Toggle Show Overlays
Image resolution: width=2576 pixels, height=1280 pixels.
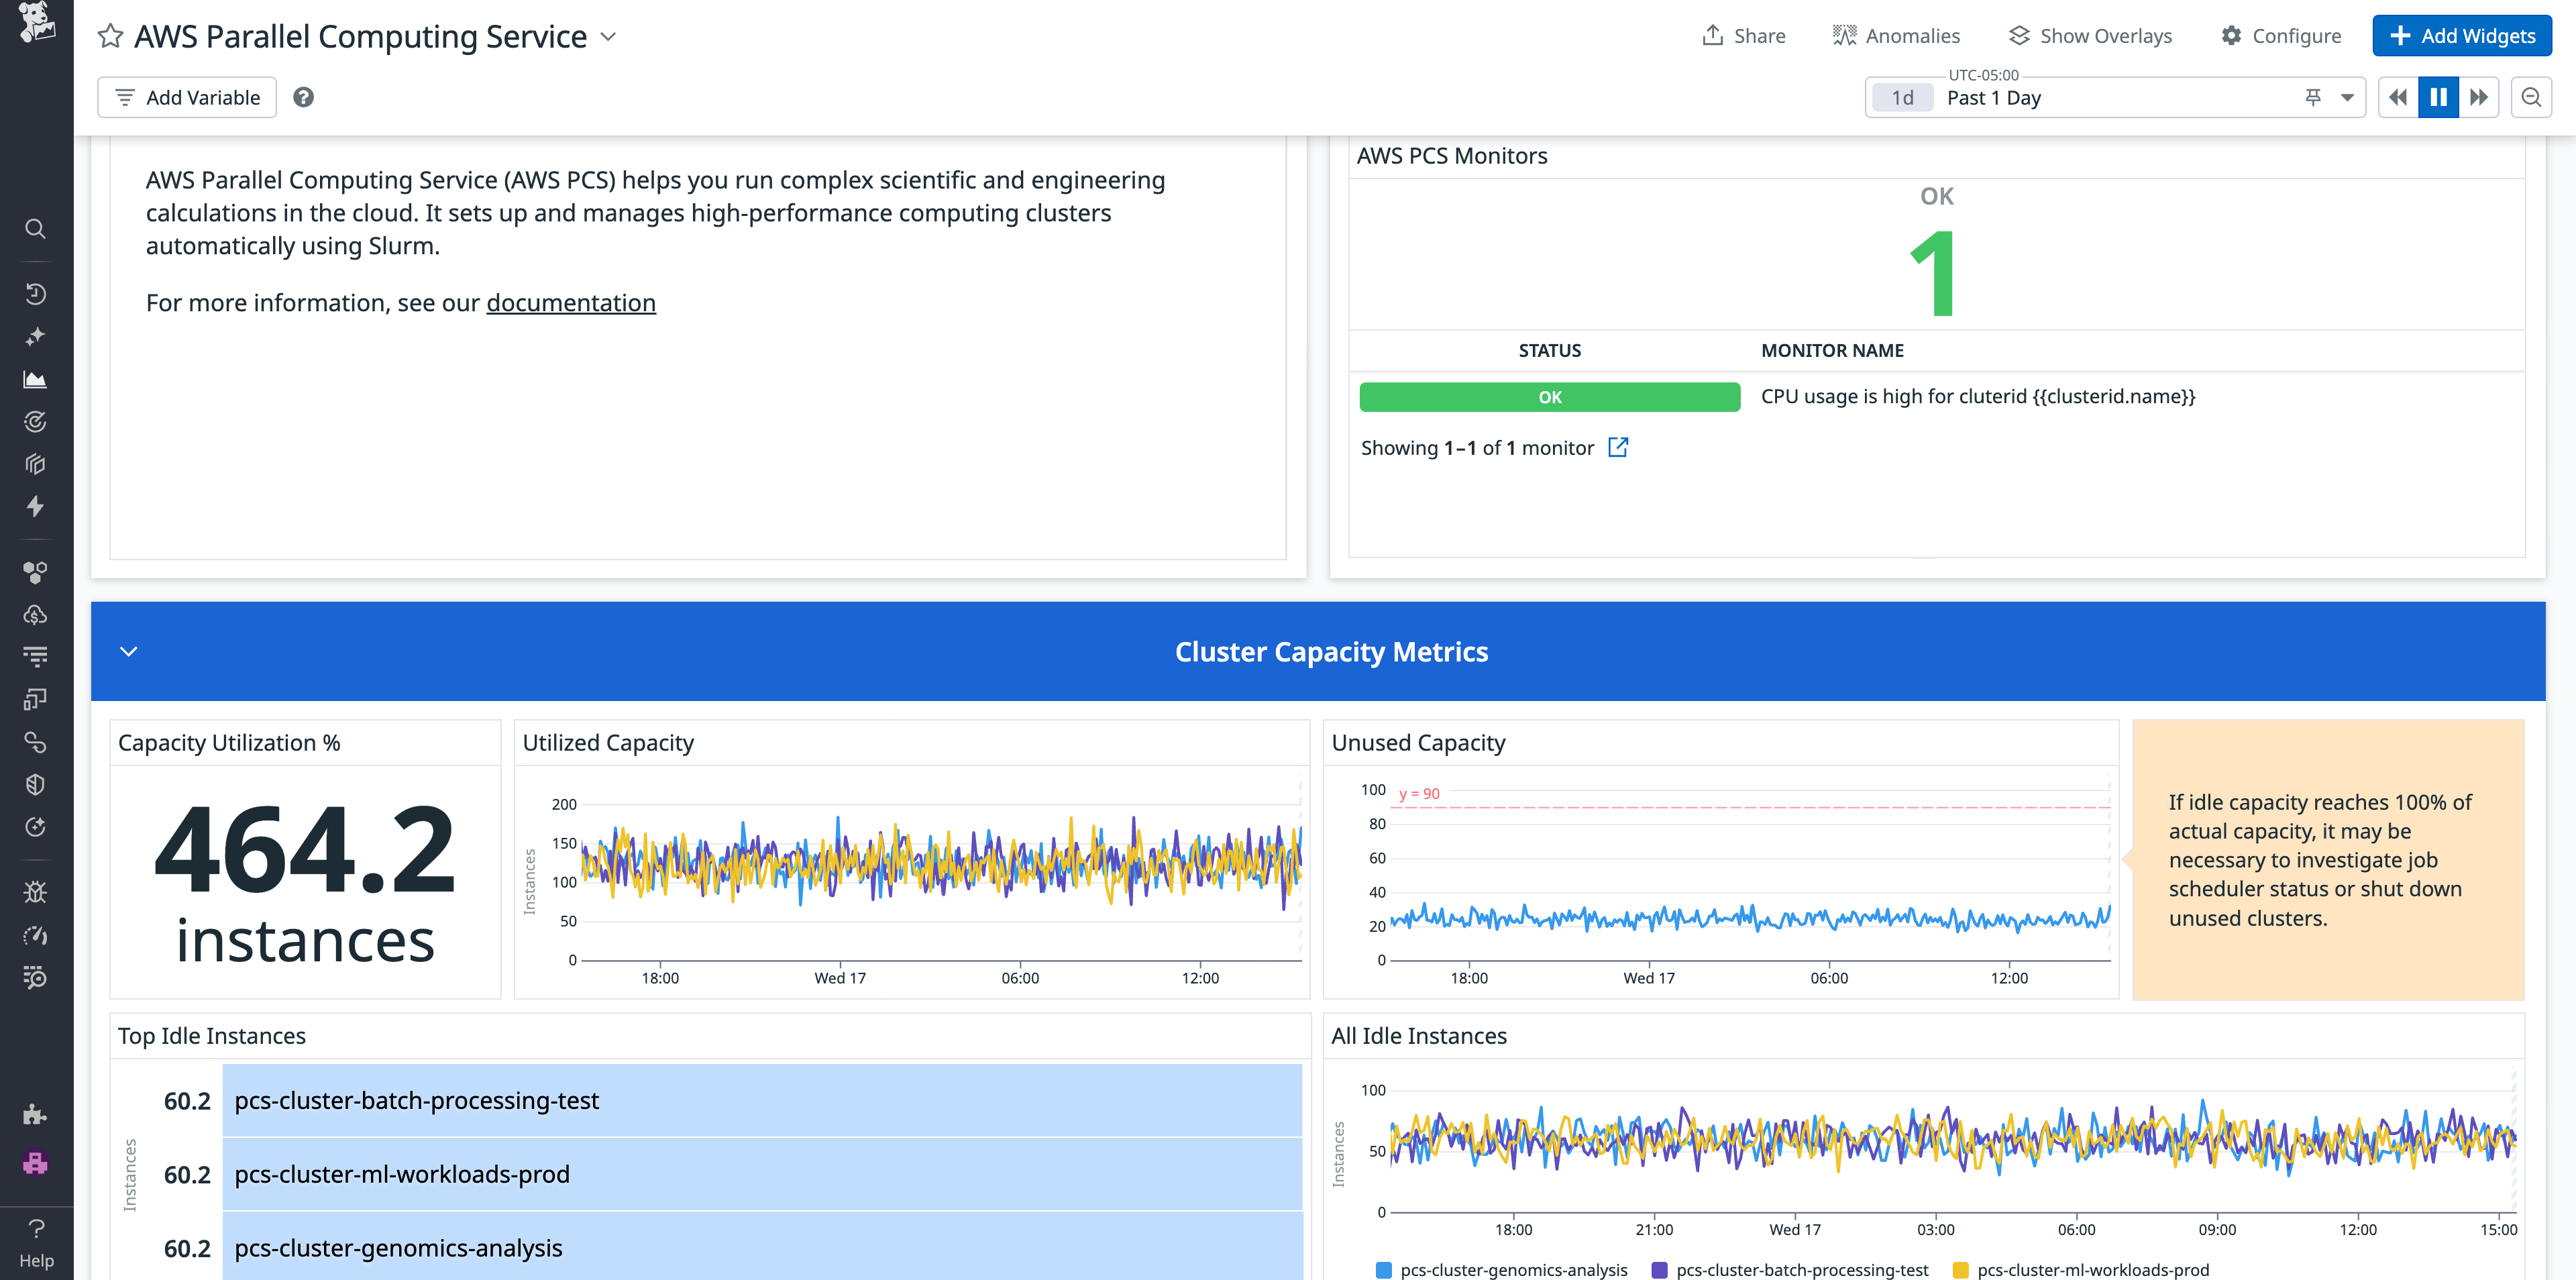(2089, 35)
